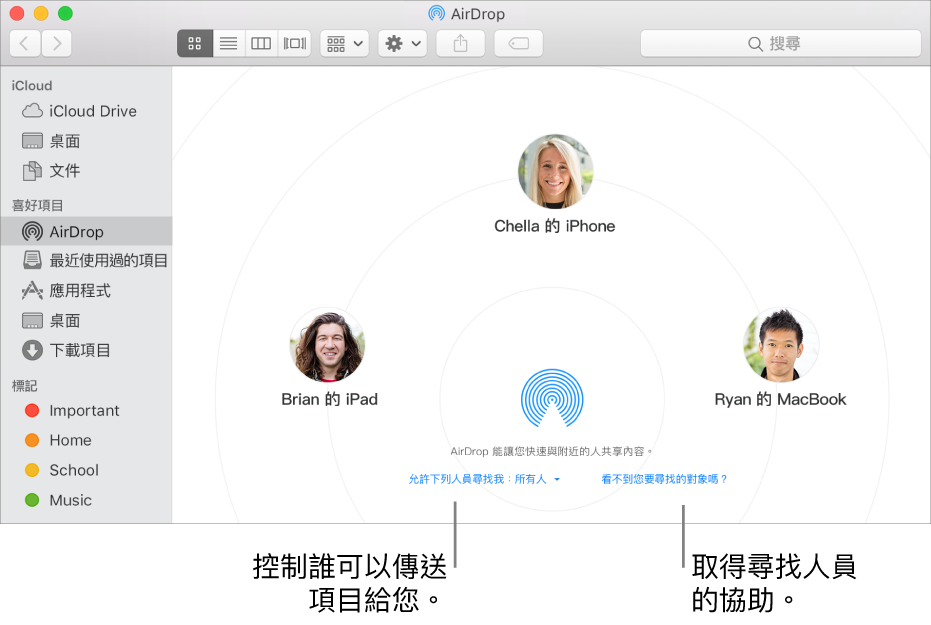Screen dimensions: 931x625
Task: Open 桌面 under the iCloud section
Action: 86,141
